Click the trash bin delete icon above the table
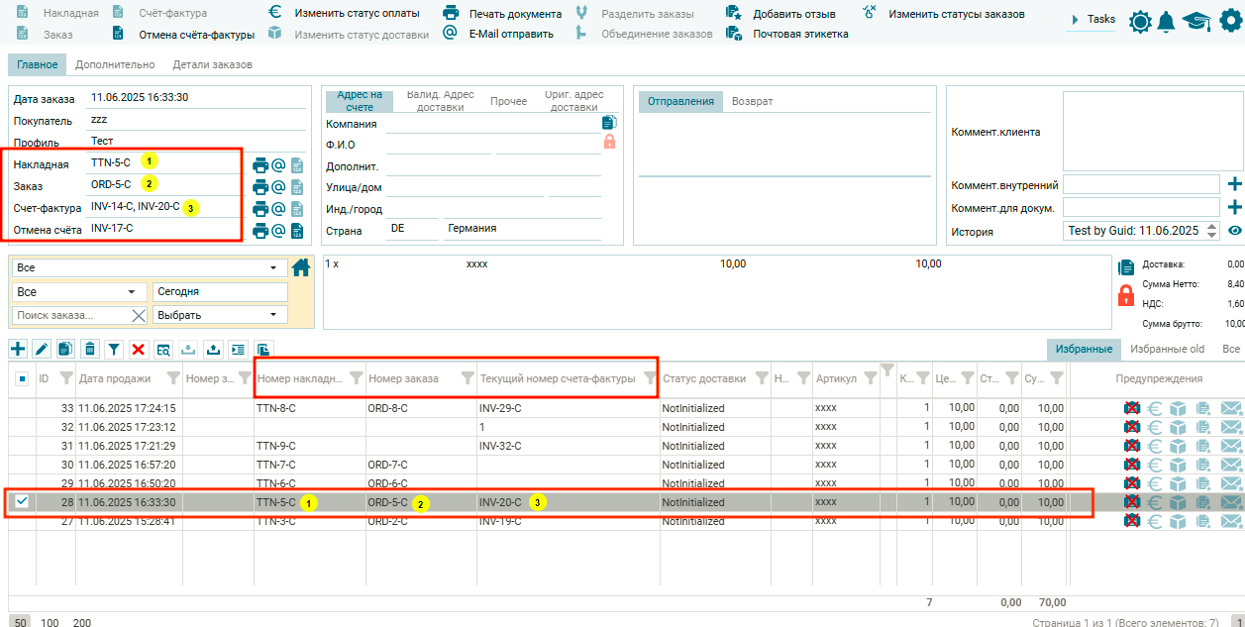This screenshot has width=1245, height=627. click(90, 349)
